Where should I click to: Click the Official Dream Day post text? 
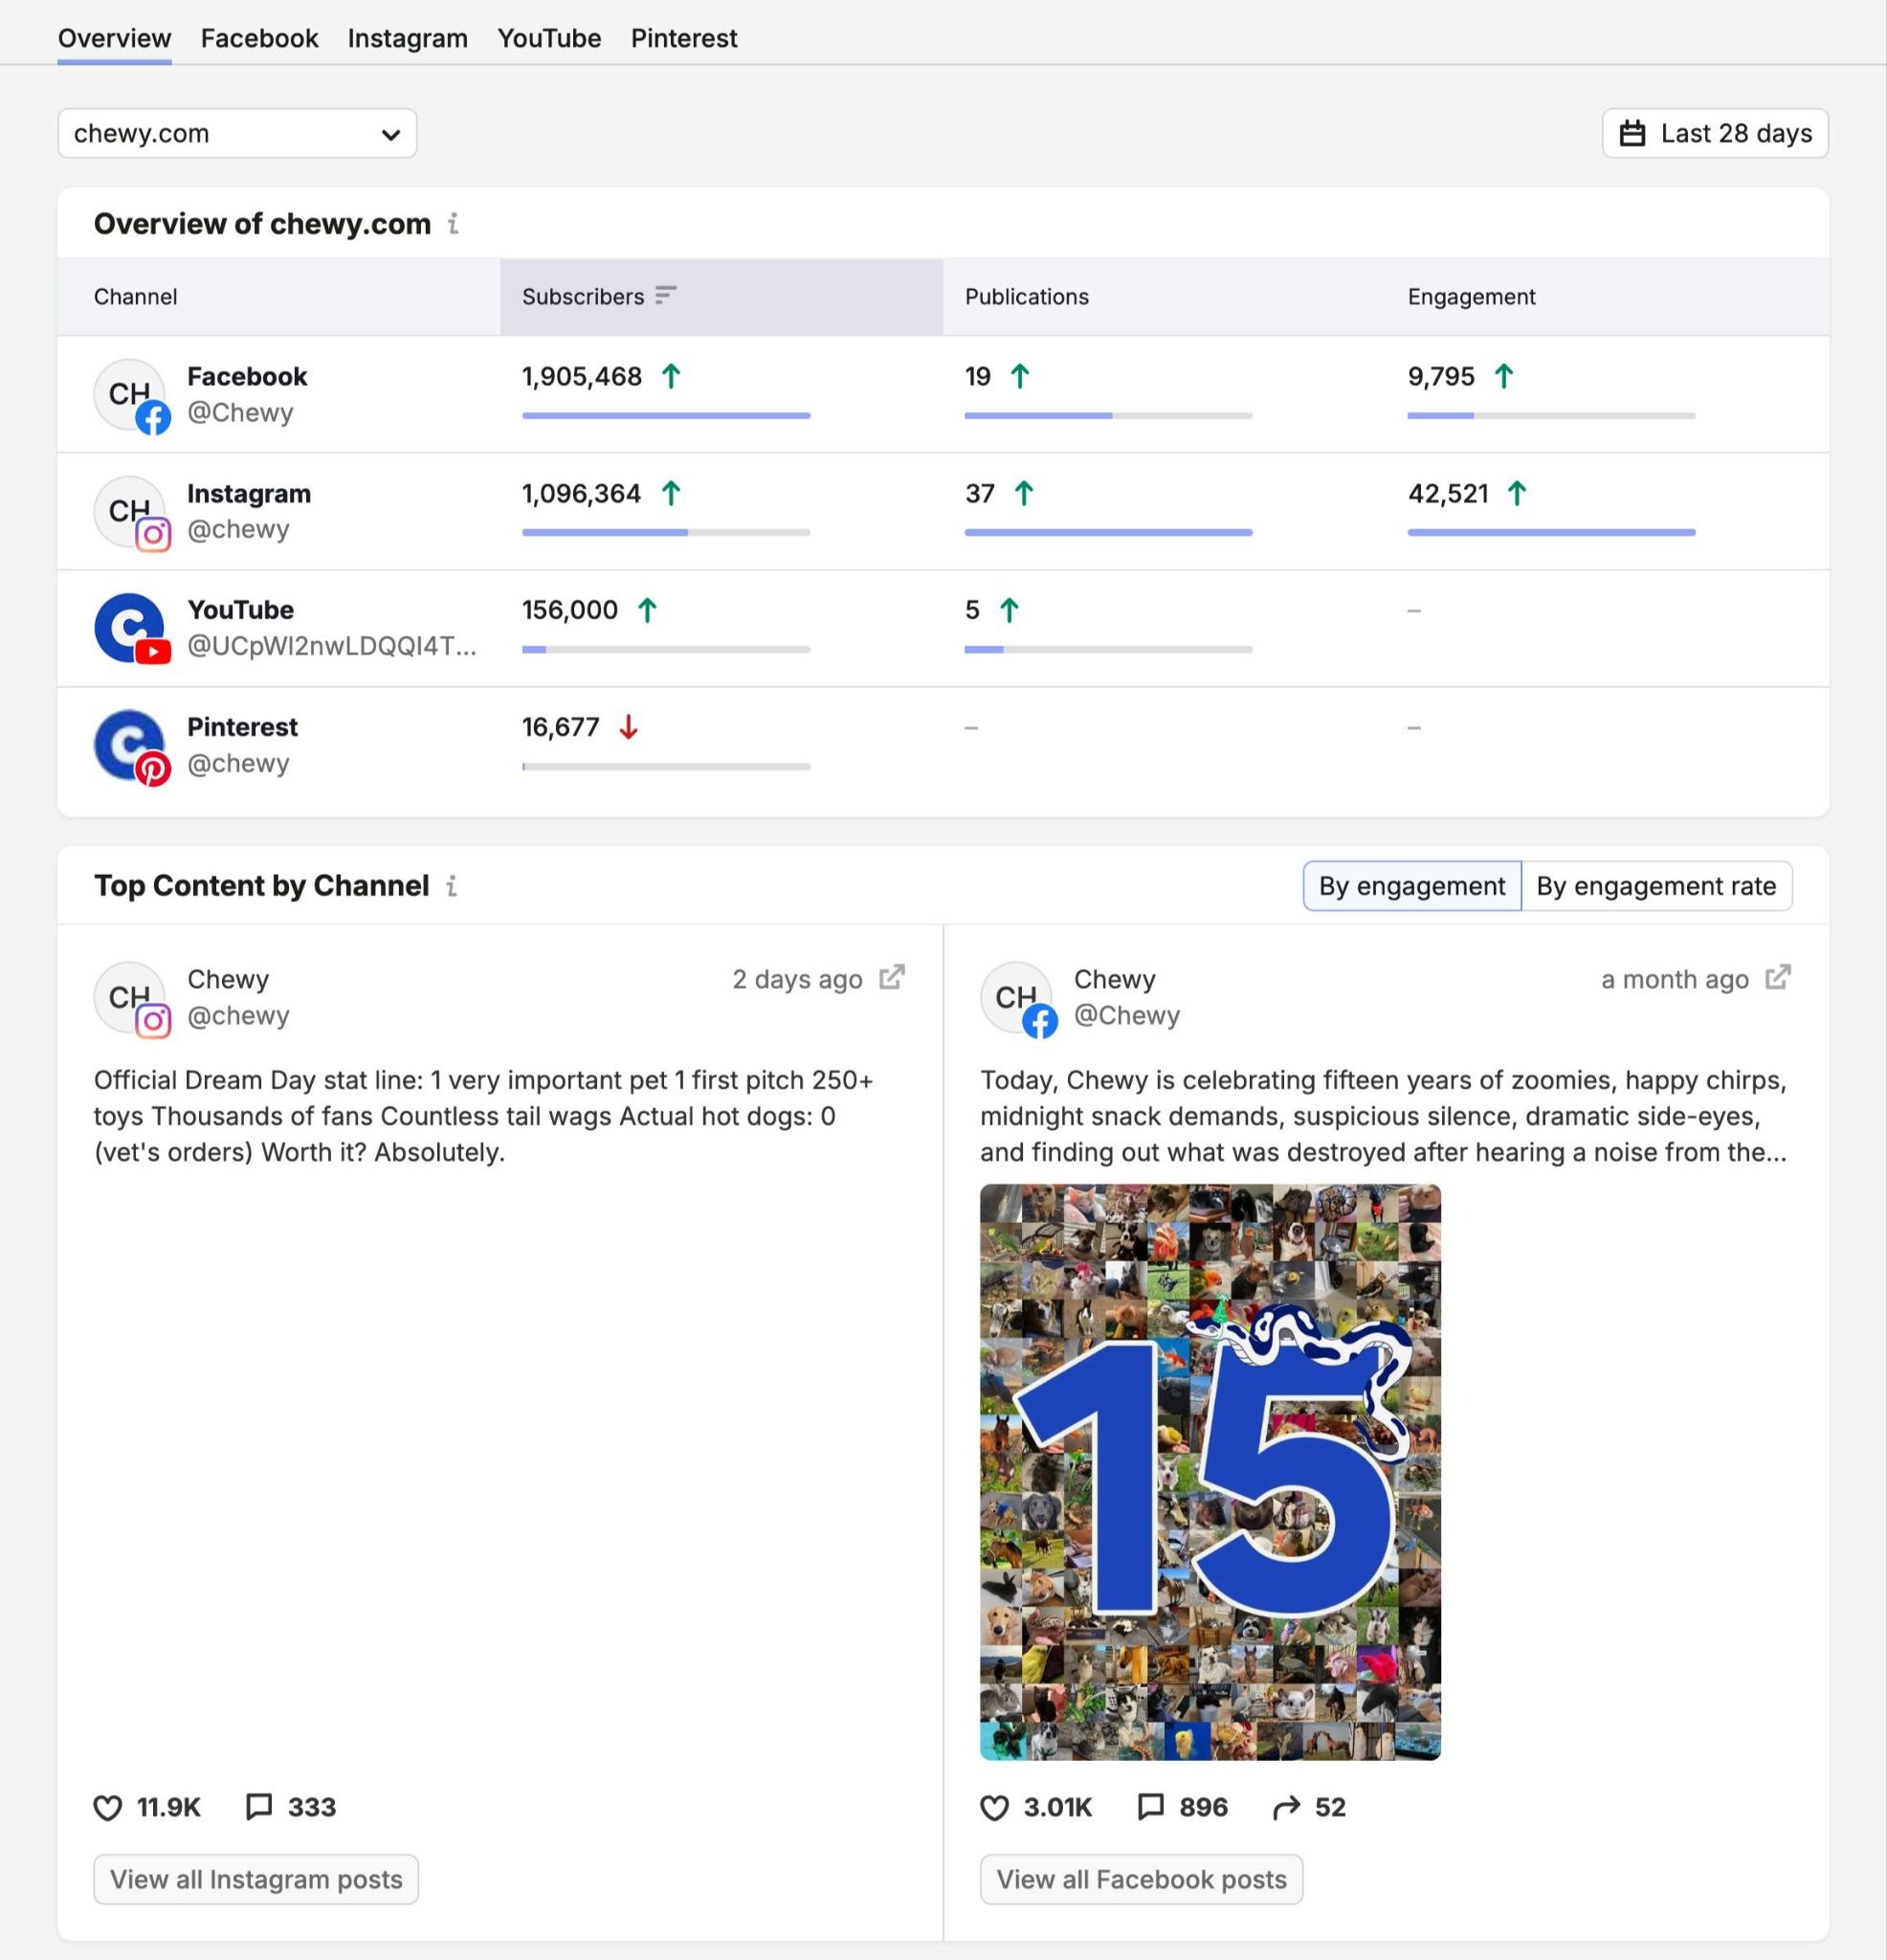[484, 1116]
